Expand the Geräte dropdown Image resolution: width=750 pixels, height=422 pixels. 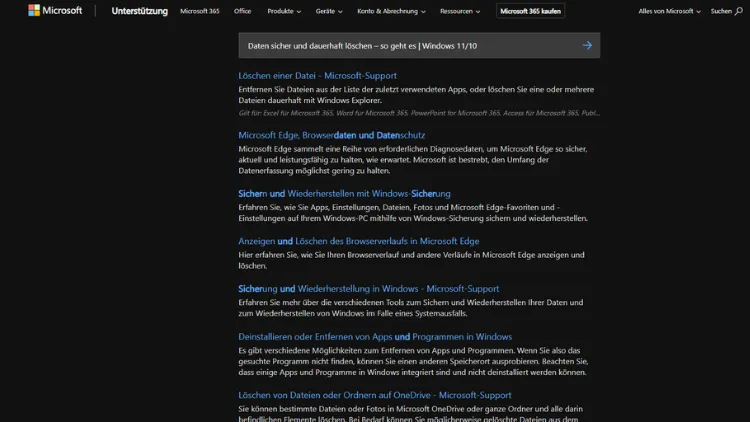(329, 11)
